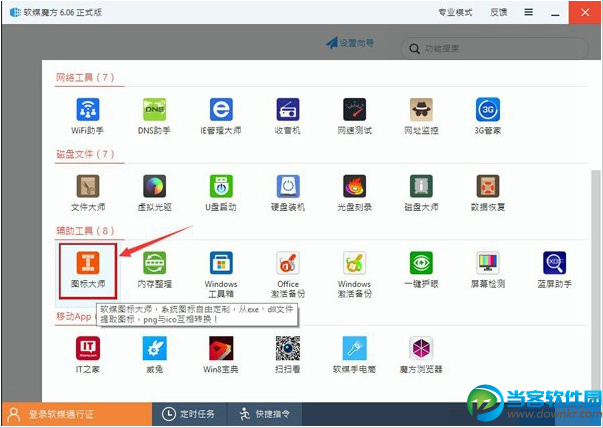Open the hamburger menu in title bar
Viewport: 603px width, 428px height.
point(529,12)
